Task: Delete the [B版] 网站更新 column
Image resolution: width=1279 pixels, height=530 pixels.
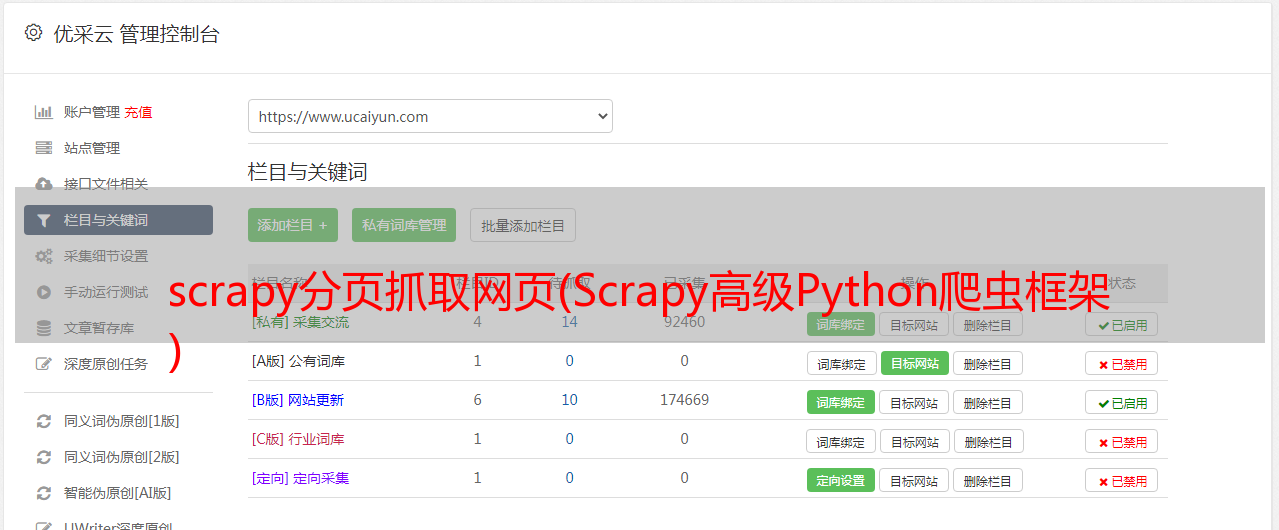Action: [988, 402]
